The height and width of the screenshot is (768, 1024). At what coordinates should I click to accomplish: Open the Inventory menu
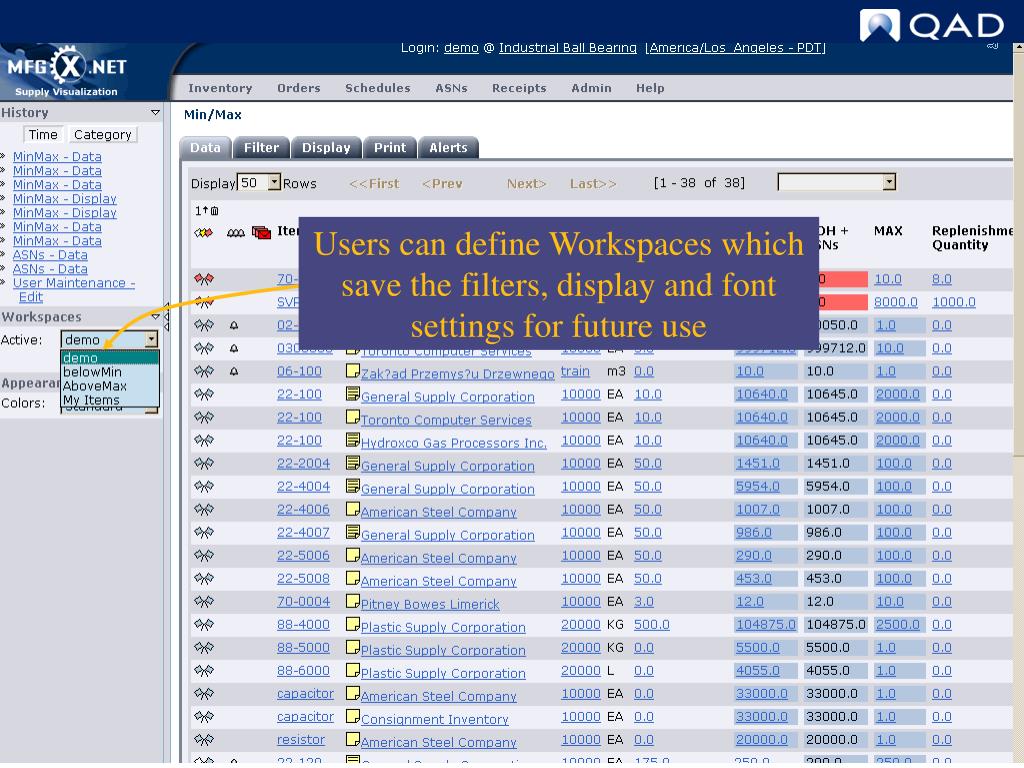(219, 88)
